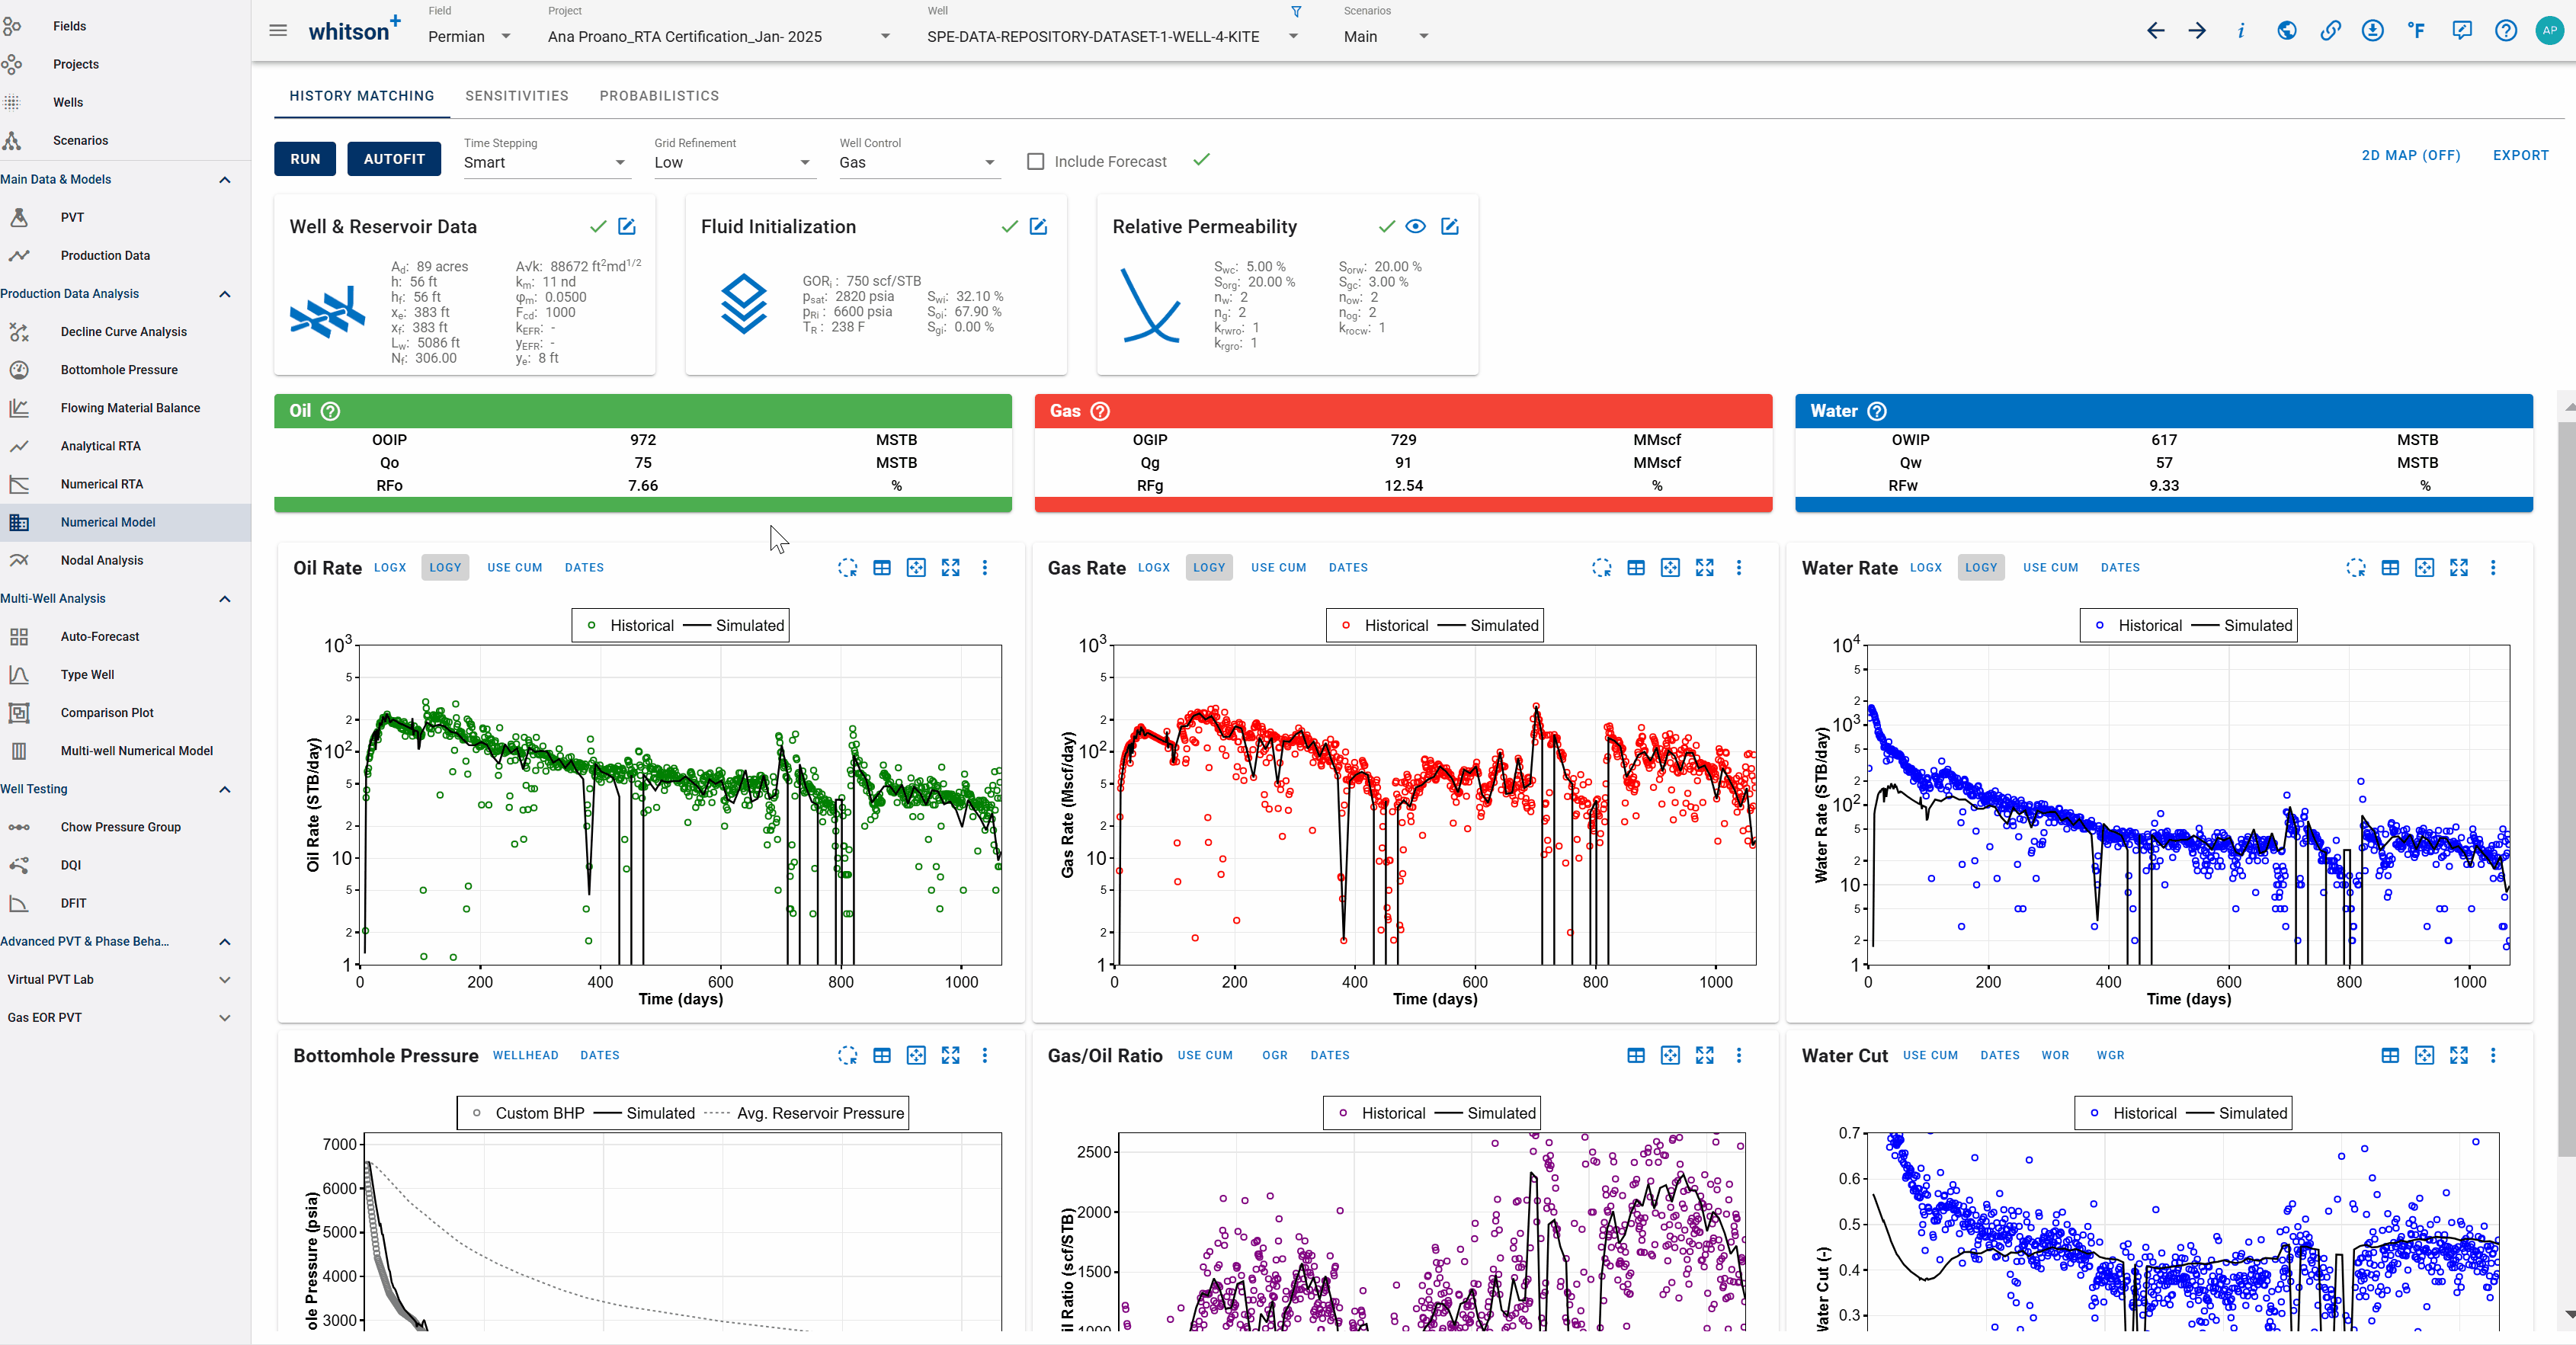Toggle LOGX on Oil Rate chart
The height and width of the screenshot is (1345, 2576).
coord(390,567)
